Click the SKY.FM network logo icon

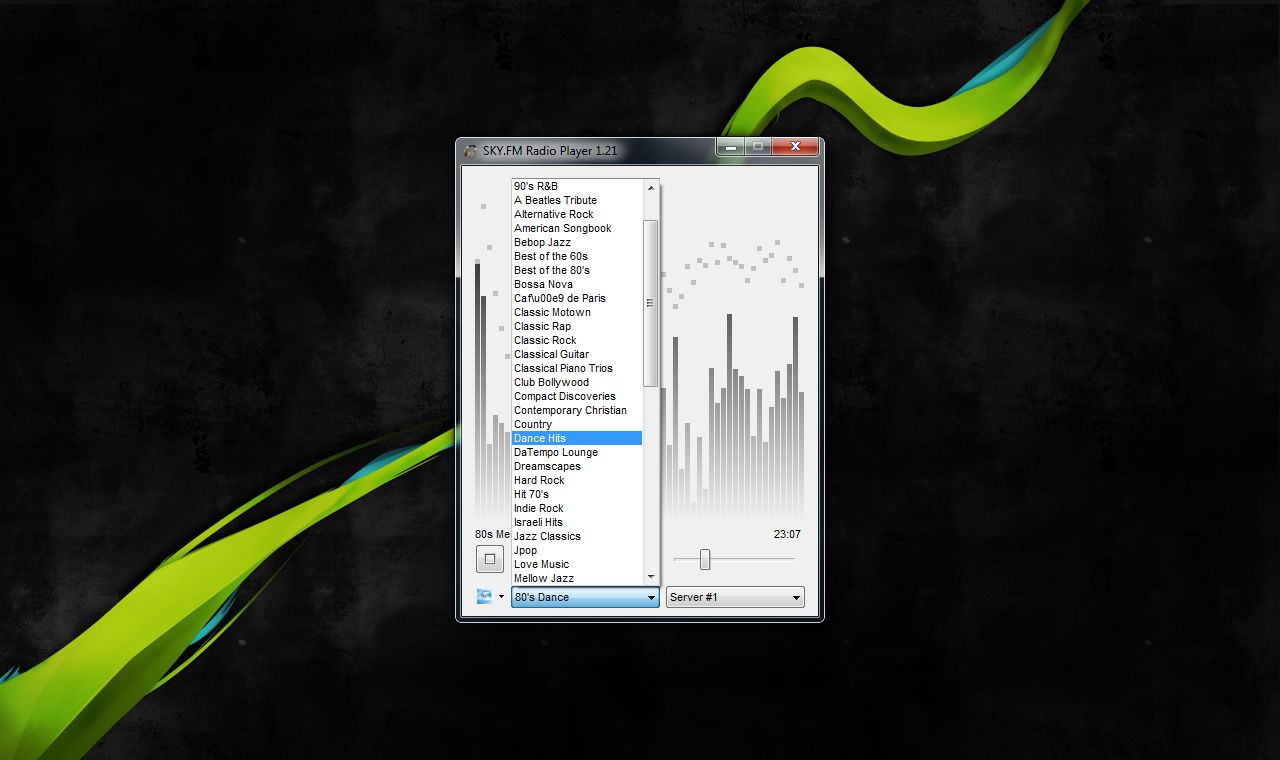click(x=484, y=597)
